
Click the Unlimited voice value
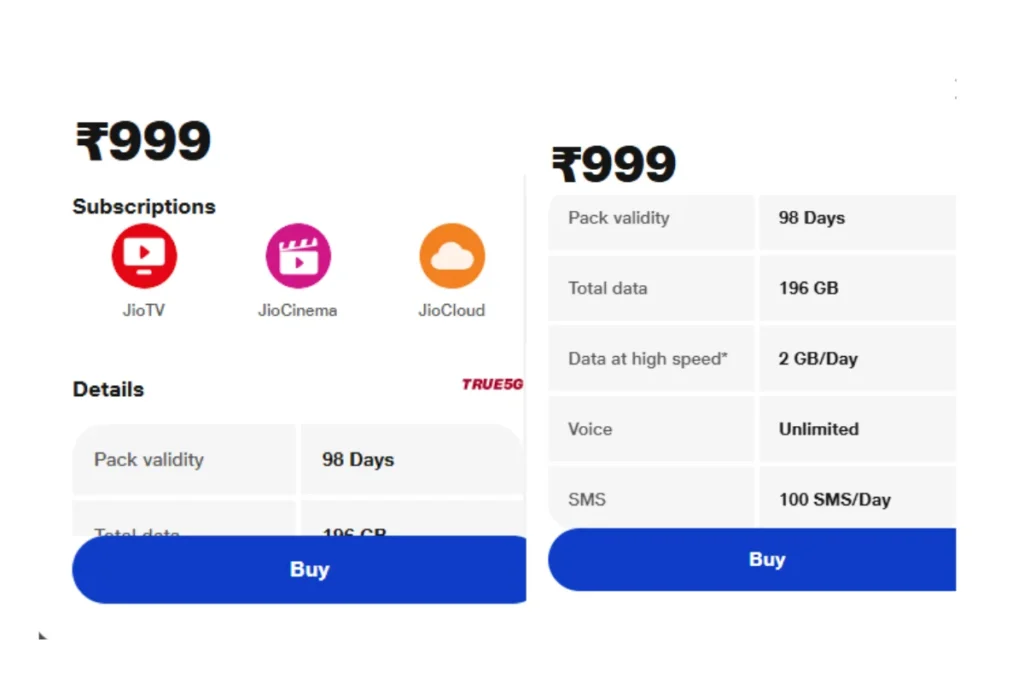click(819, 429)
